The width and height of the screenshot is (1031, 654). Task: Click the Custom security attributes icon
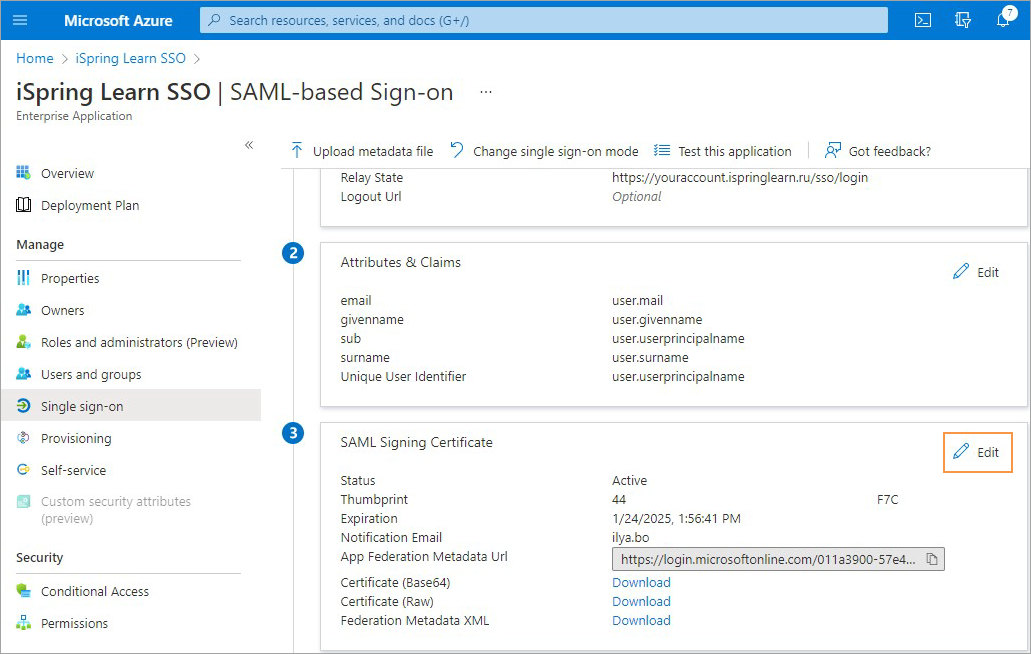click(x=23, y=502)
